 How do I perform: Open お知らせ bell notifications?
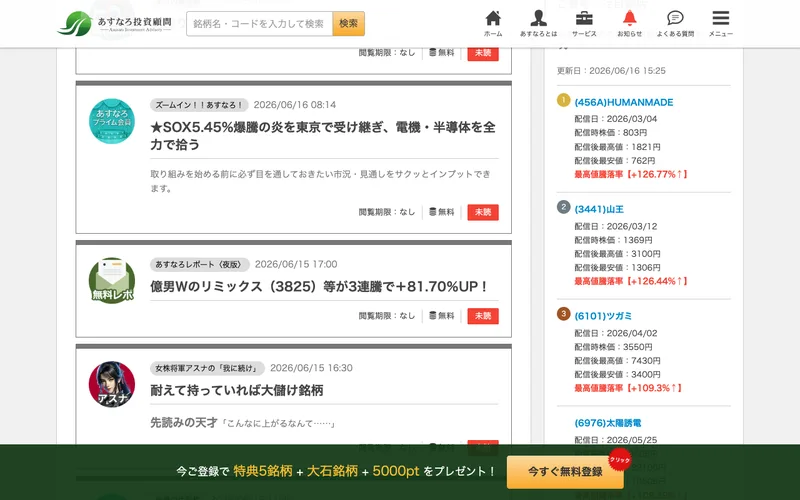pos(630,23)
